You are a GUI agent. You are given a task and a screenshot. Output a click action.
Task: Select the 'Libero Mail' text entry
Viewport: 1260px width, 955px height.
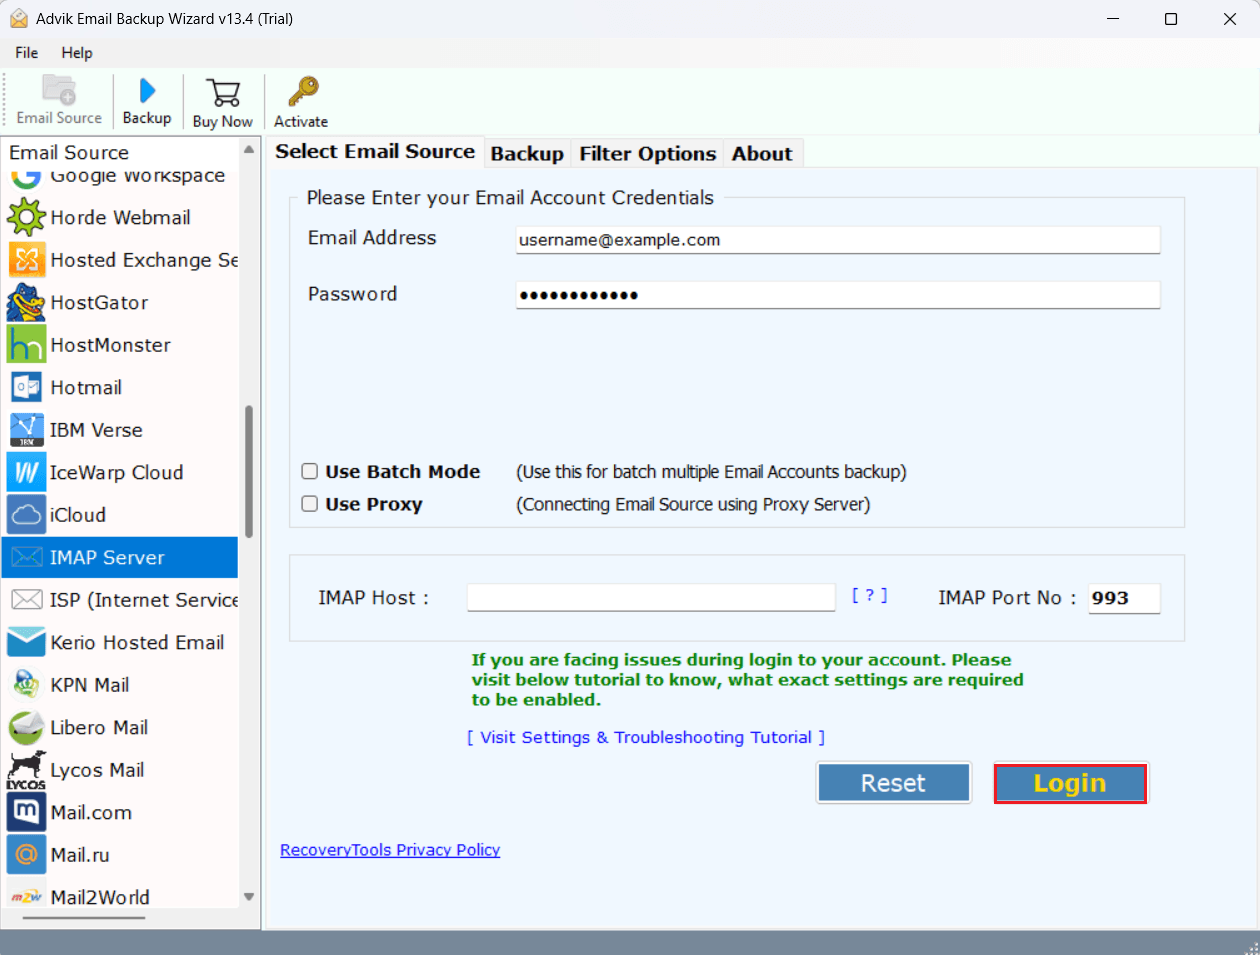pyautogui.click(x=99, y=727)
